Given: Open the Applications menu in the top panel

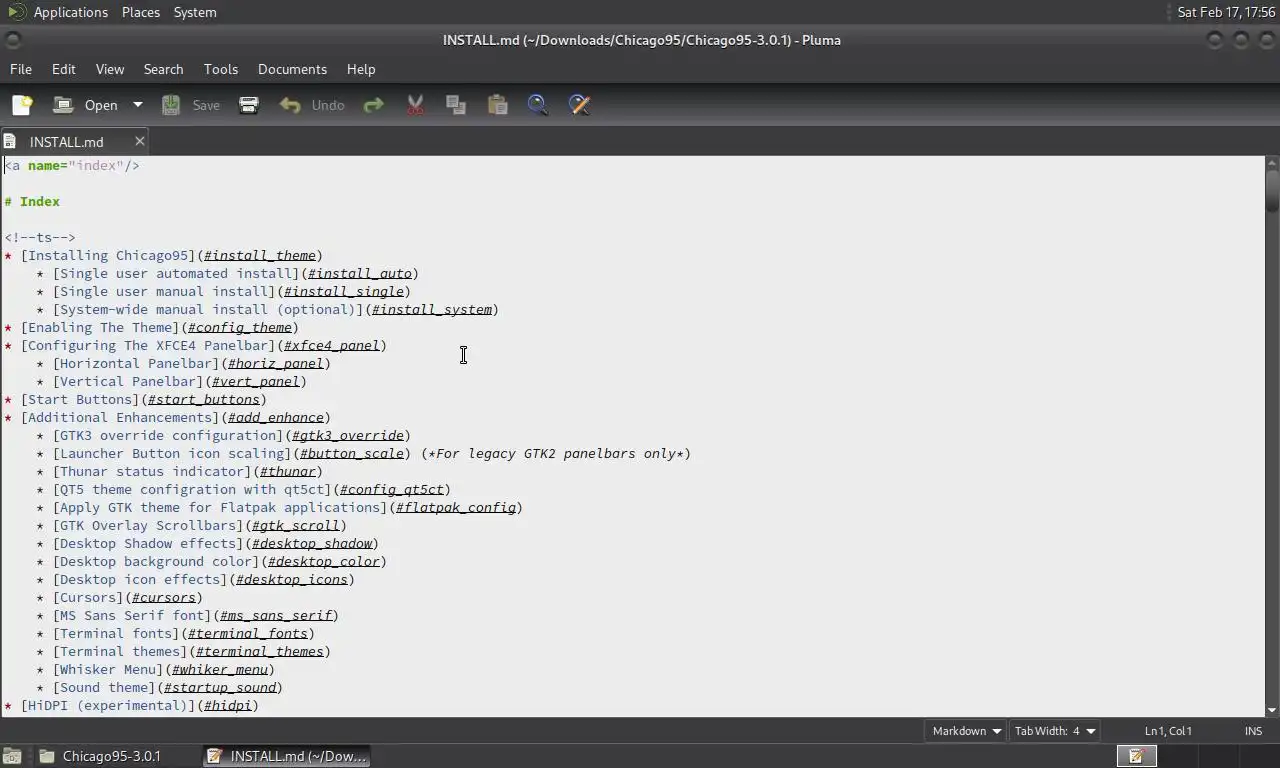Looking at the screenshot, I should [x=70, y=12].
